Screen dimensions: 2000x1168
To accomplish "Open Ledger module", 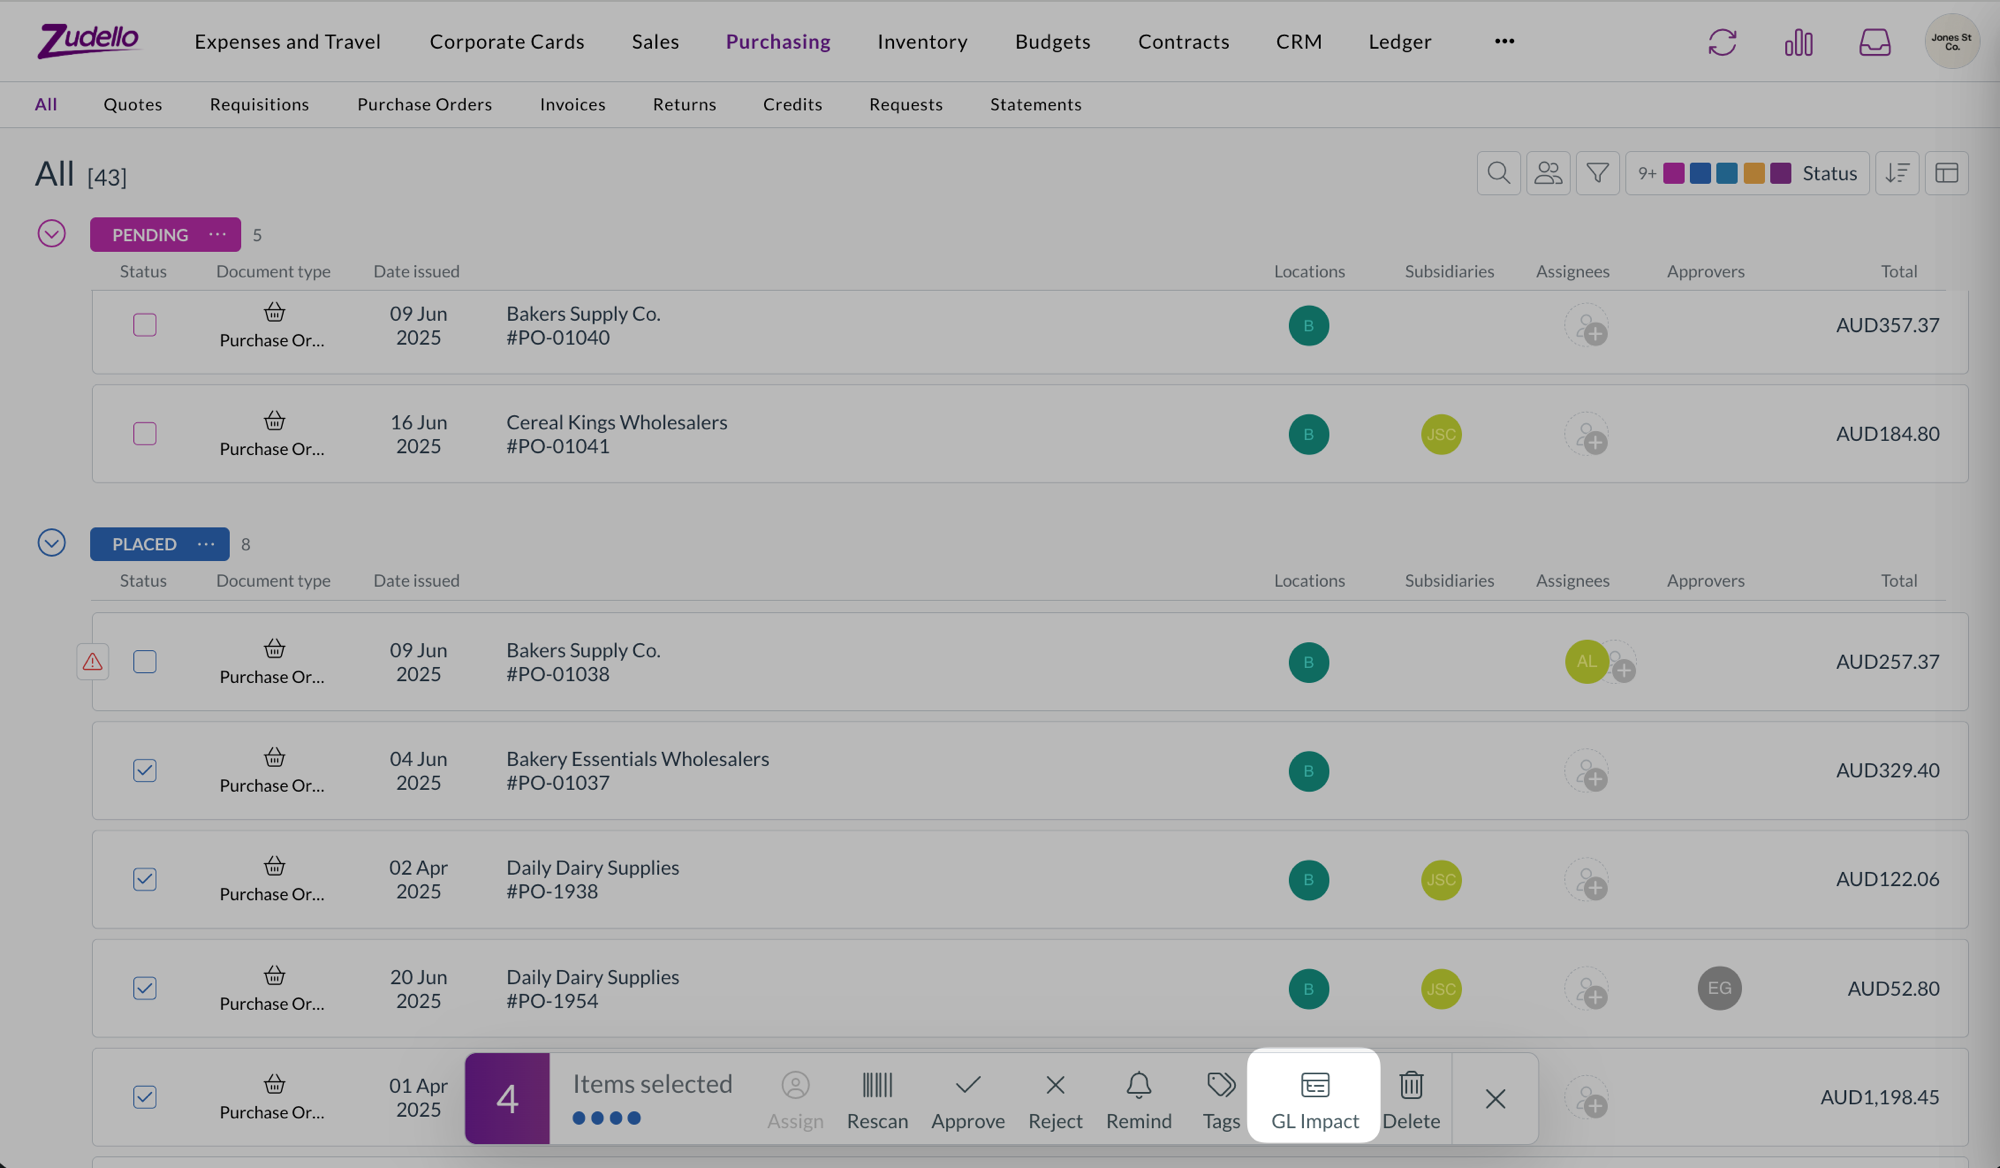I will pos(1400,41).
